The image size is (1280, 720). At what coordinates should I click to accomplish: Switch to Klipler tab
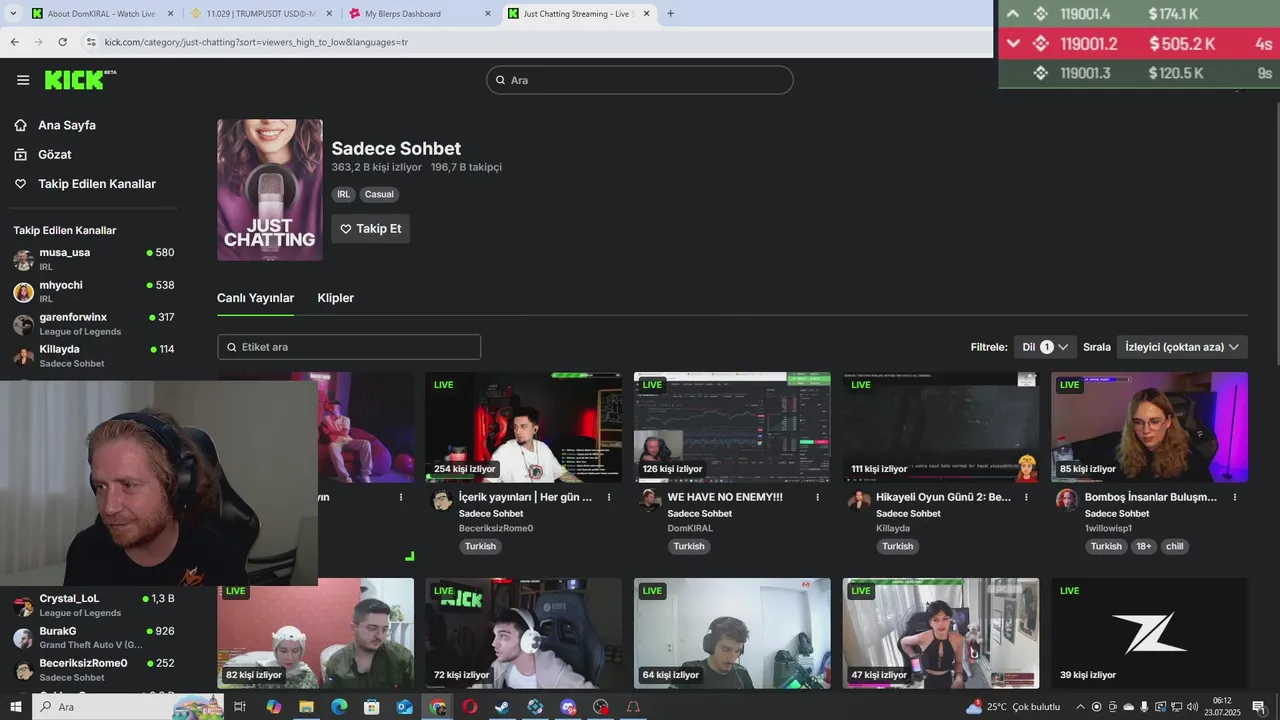point(336,298)
